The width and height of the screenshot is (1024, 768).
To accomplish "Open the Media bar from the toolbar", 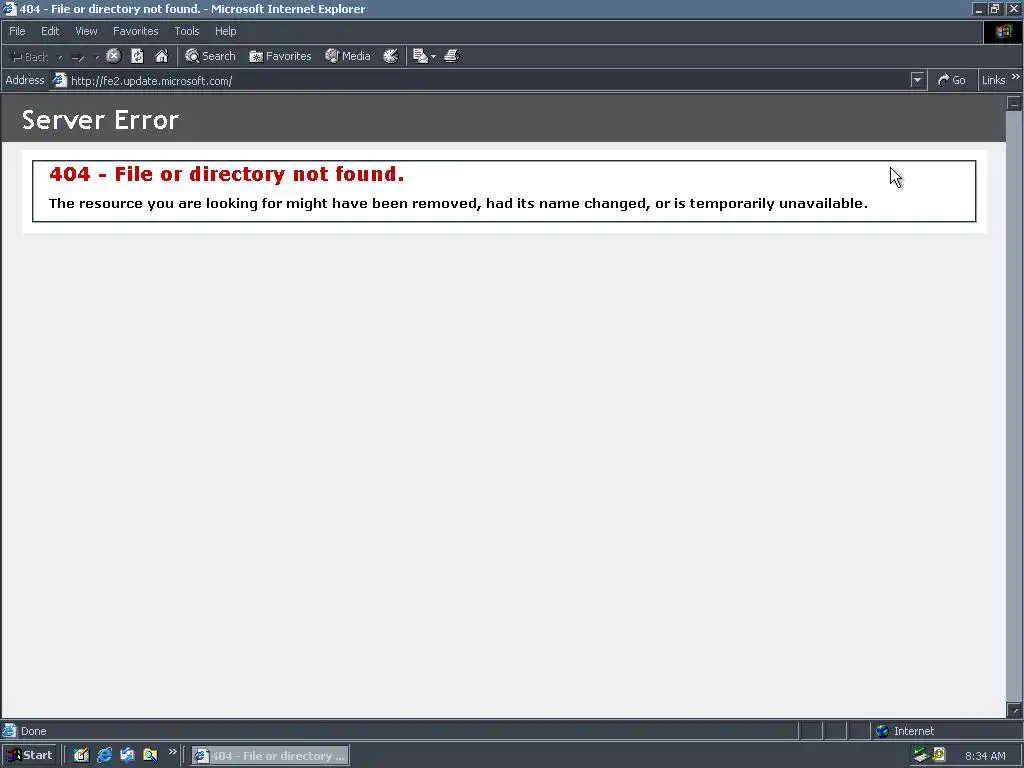I will [x=348, y=56].
